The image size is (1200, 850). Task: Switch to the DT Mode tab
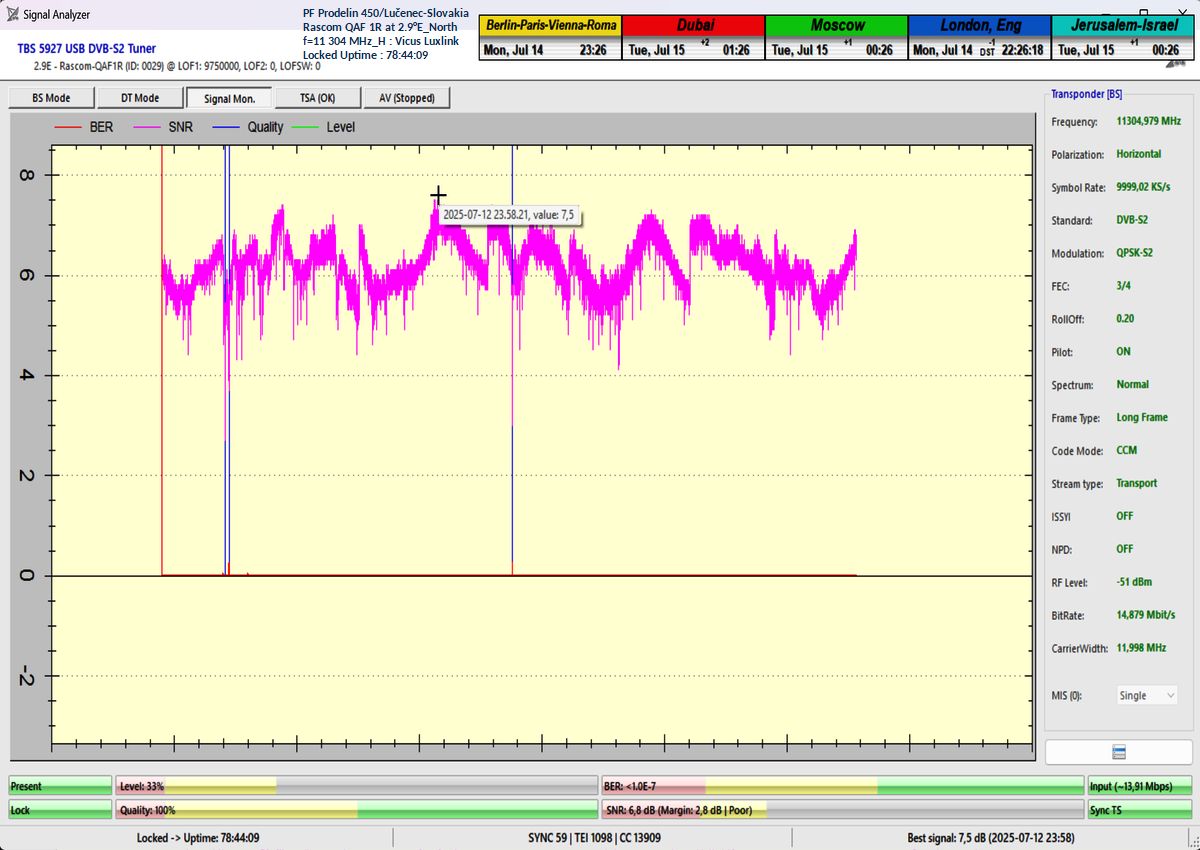coord(140,98)
